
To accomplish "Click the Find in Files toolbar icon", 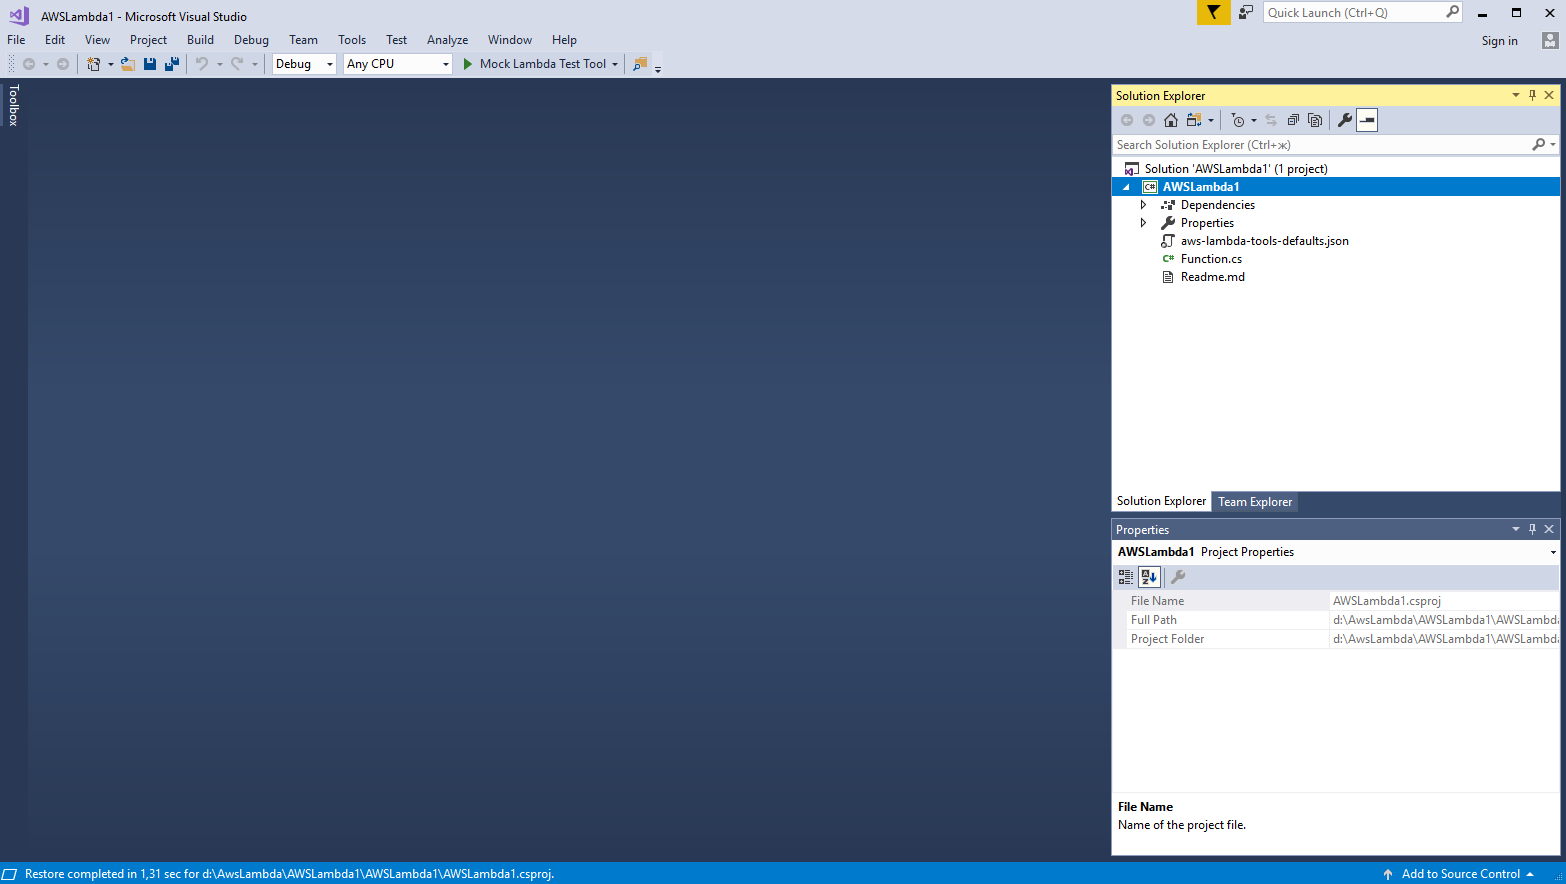I will [640, 64].
